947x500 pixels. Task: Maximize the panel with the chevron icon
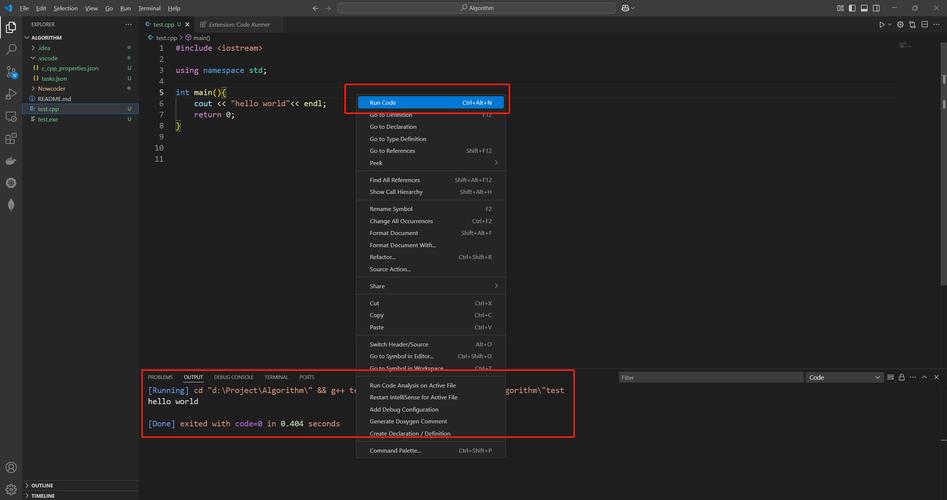(925, 377)
